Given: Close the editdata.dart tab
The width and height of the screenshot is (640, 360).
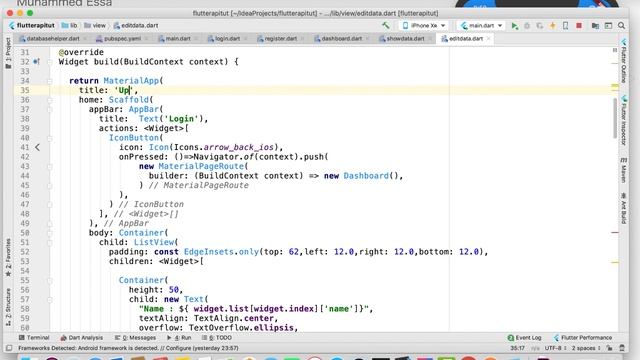Looking at the screenshot, I should coord(489,39).
